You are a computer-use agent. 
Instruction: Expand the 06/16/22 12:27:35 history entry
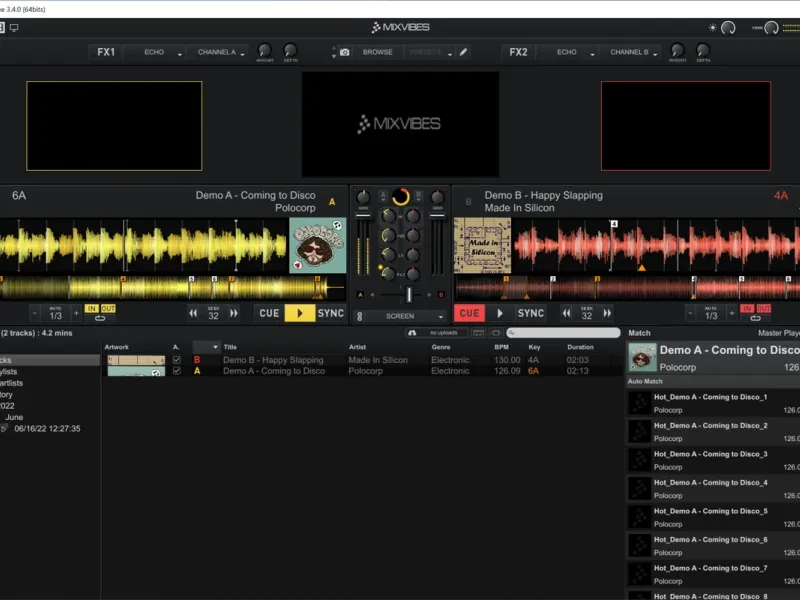click(x=4, y=429)
